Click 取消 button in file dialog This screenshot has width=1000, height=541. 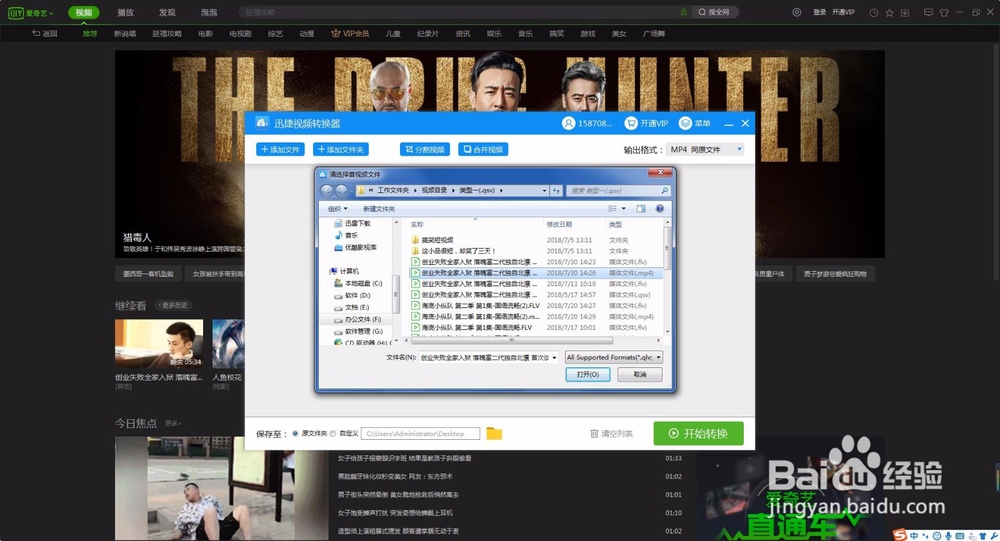click(640, 374)
